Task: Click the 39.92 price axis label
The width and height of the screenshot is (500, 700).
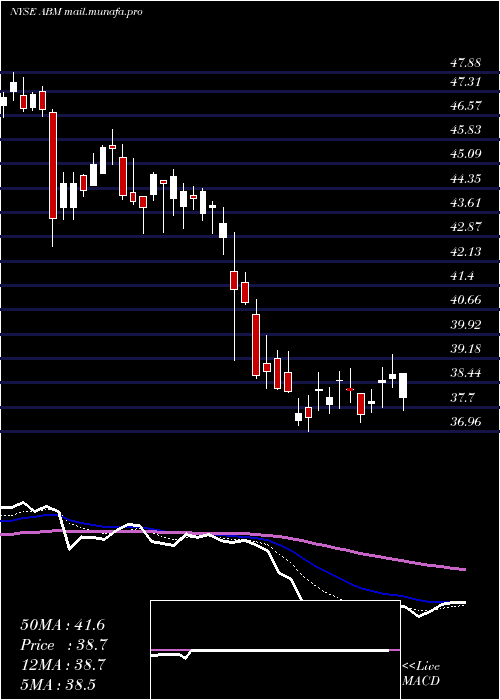Action: (x=465, y=325)
